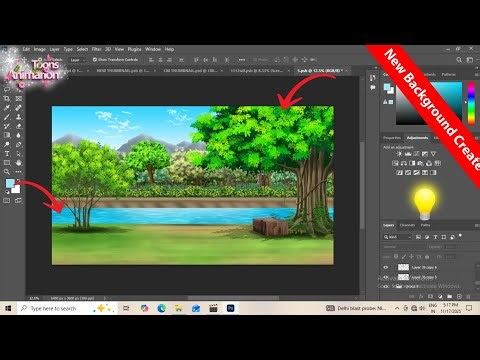This screenshot has width=480, height=360.
Task: Select the Spot Healing Brush tool
Action: 19,108
